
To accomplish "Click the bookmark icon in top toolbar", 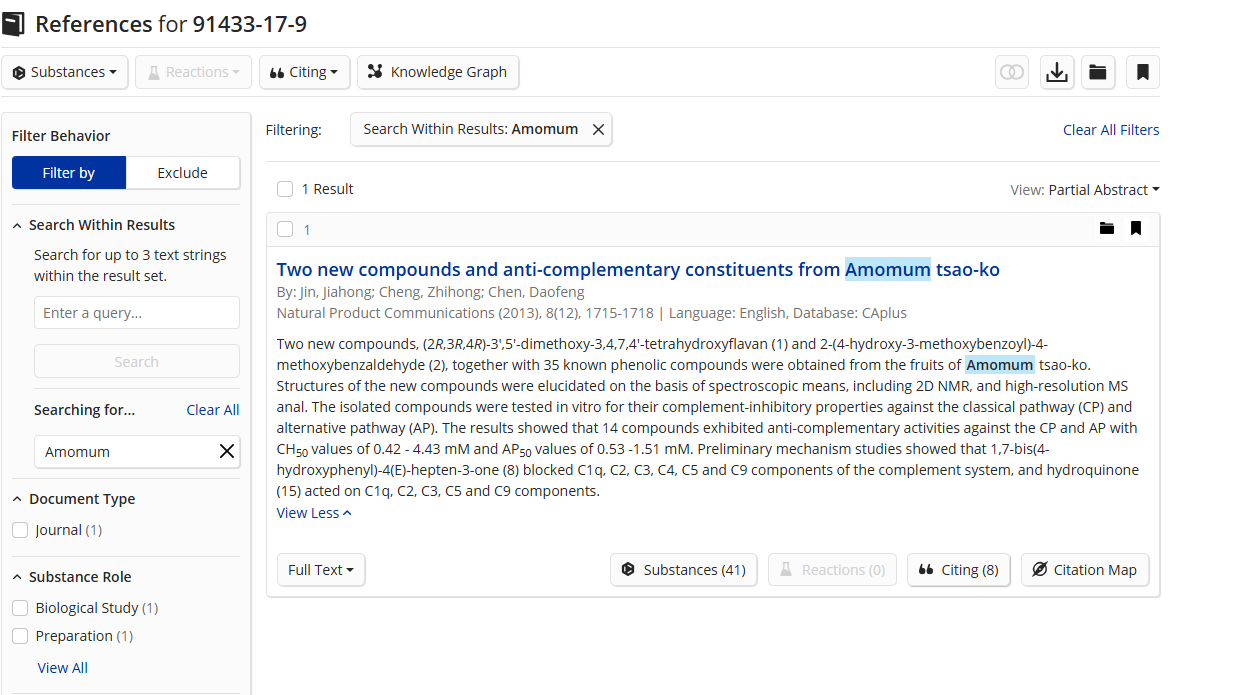I will (x=1142, y=72).
